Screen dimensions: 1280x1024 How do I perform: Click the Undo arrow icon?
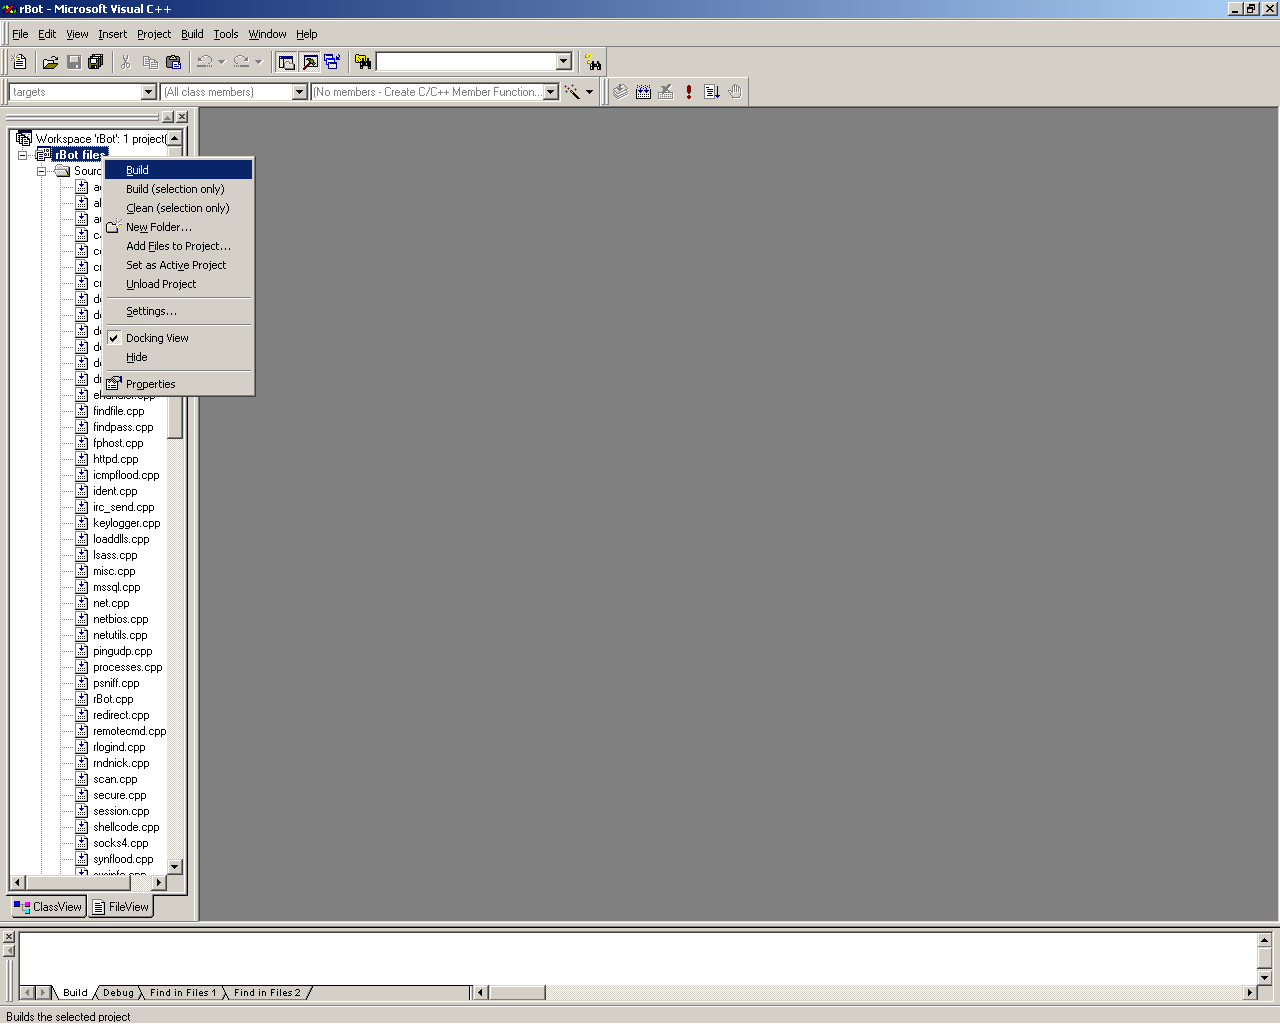pos(204,62)
